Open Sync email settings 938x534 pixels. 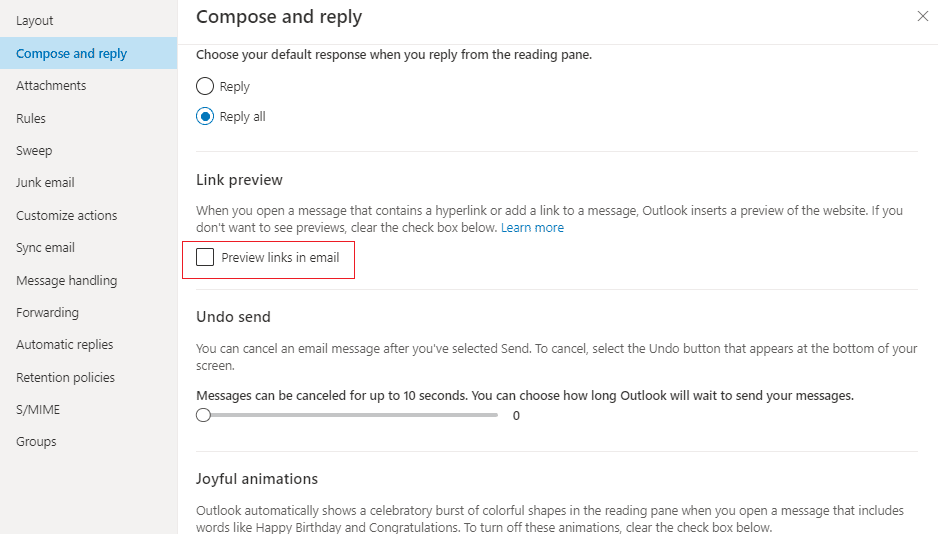click(45, 248)
